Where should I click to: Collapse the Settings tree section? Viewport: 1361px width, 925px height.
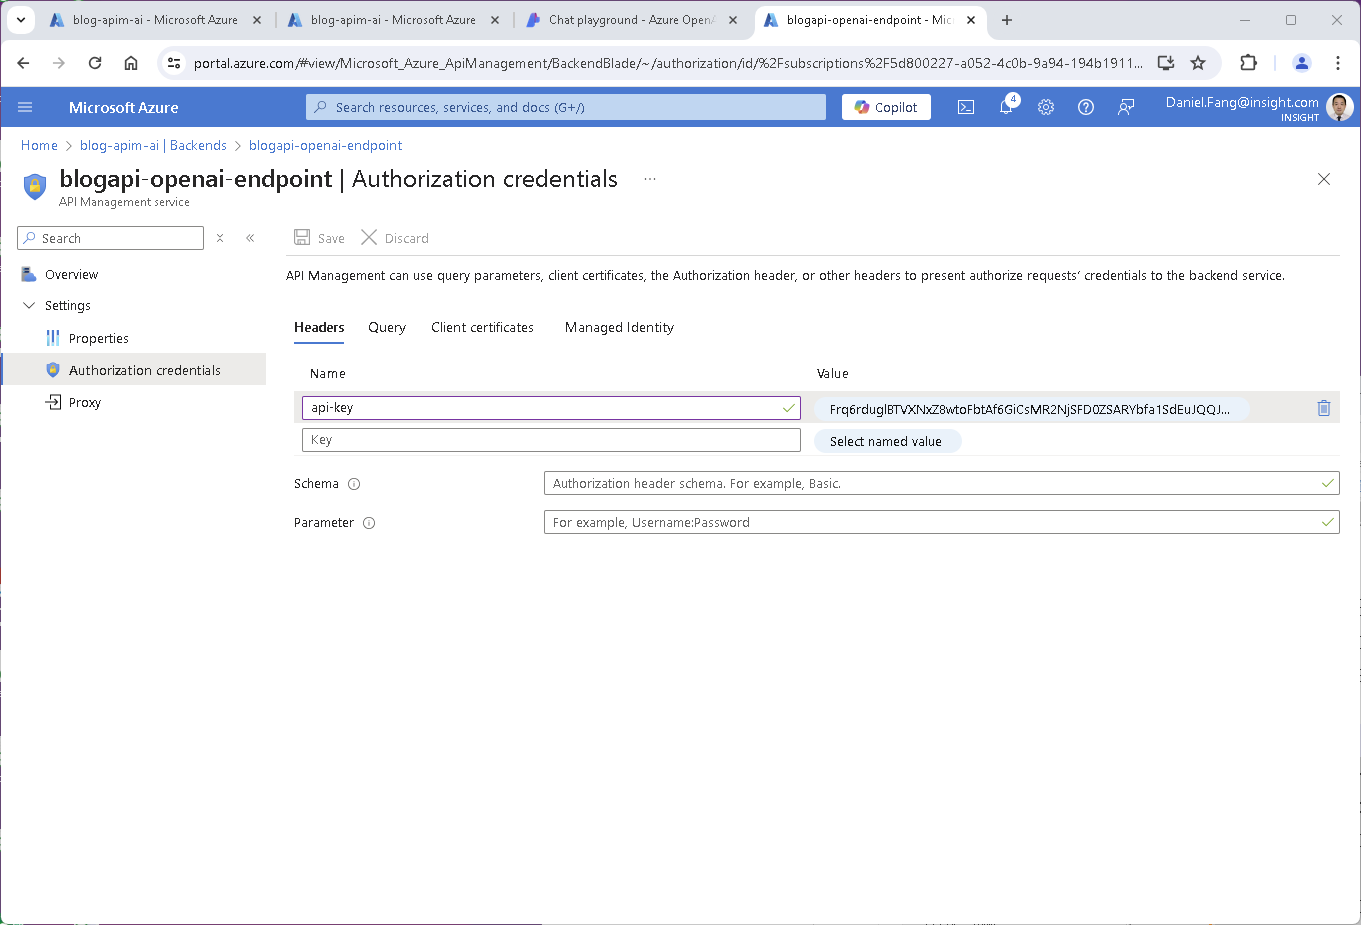point(29,306)
